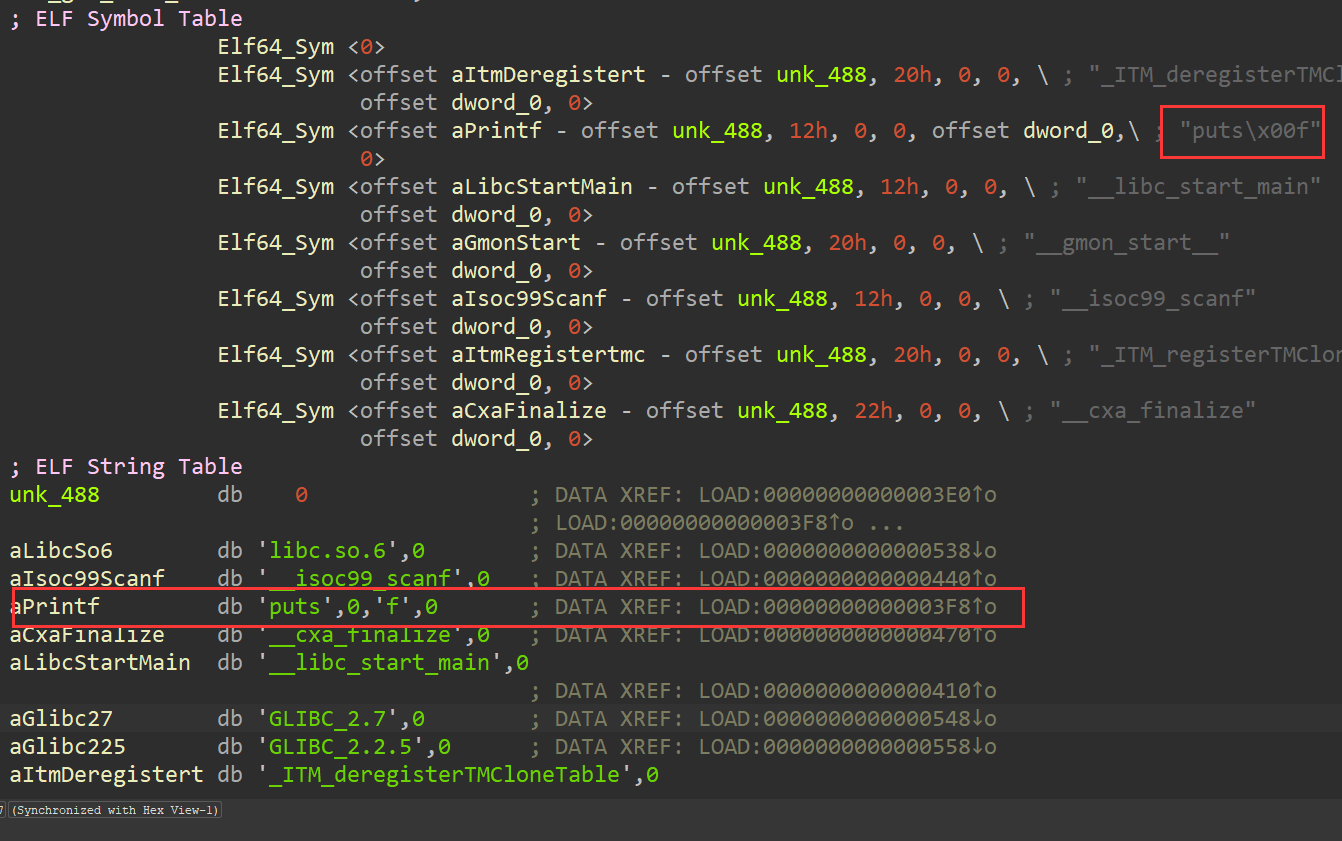Click 'aLibcStartMain' operand in the Elf64_Sym entry
Viewport: 1342px width, 841px height.
tap(542, 187)
